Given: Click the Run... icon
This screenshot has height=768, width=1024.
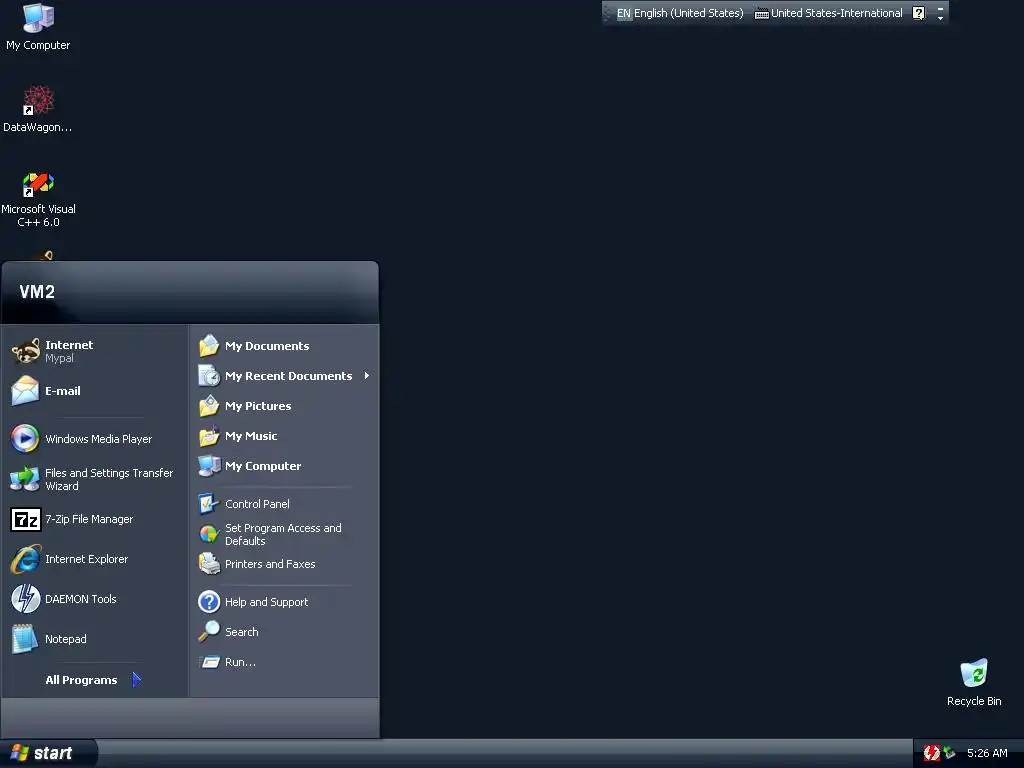Looking at the screenshot, I should click(209, 662).
